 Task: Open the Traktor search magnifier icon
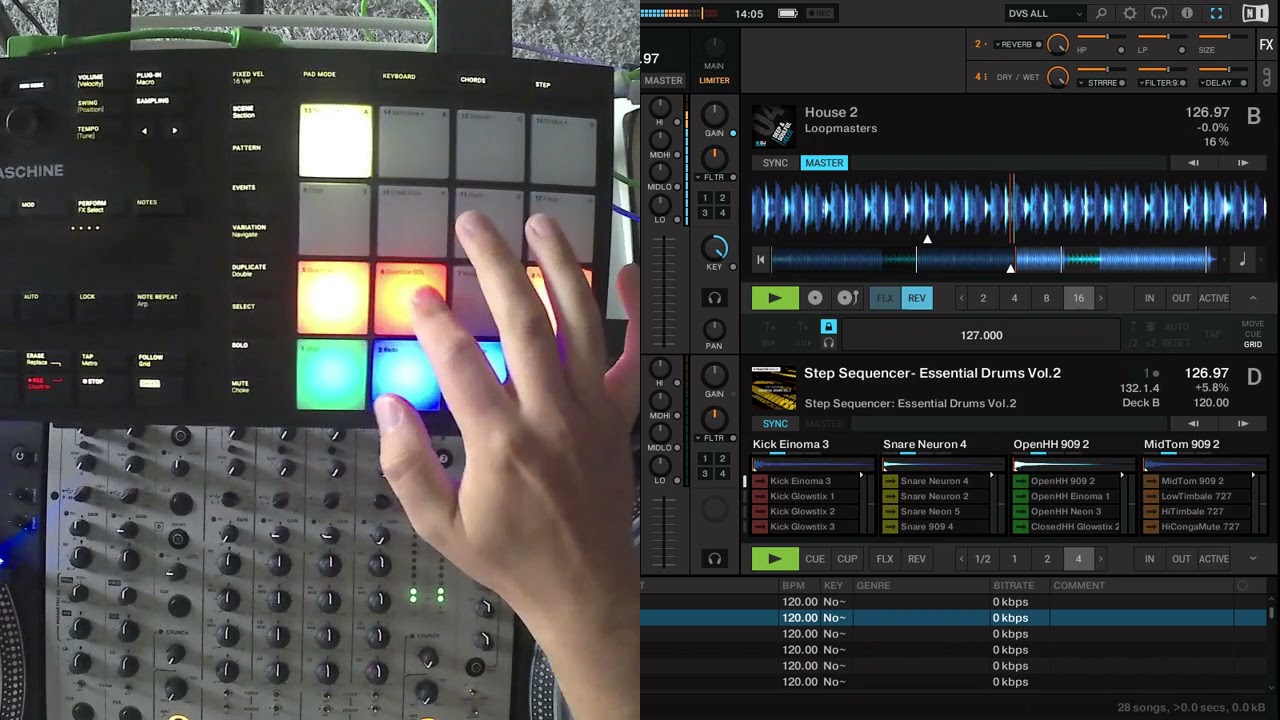1101,14
